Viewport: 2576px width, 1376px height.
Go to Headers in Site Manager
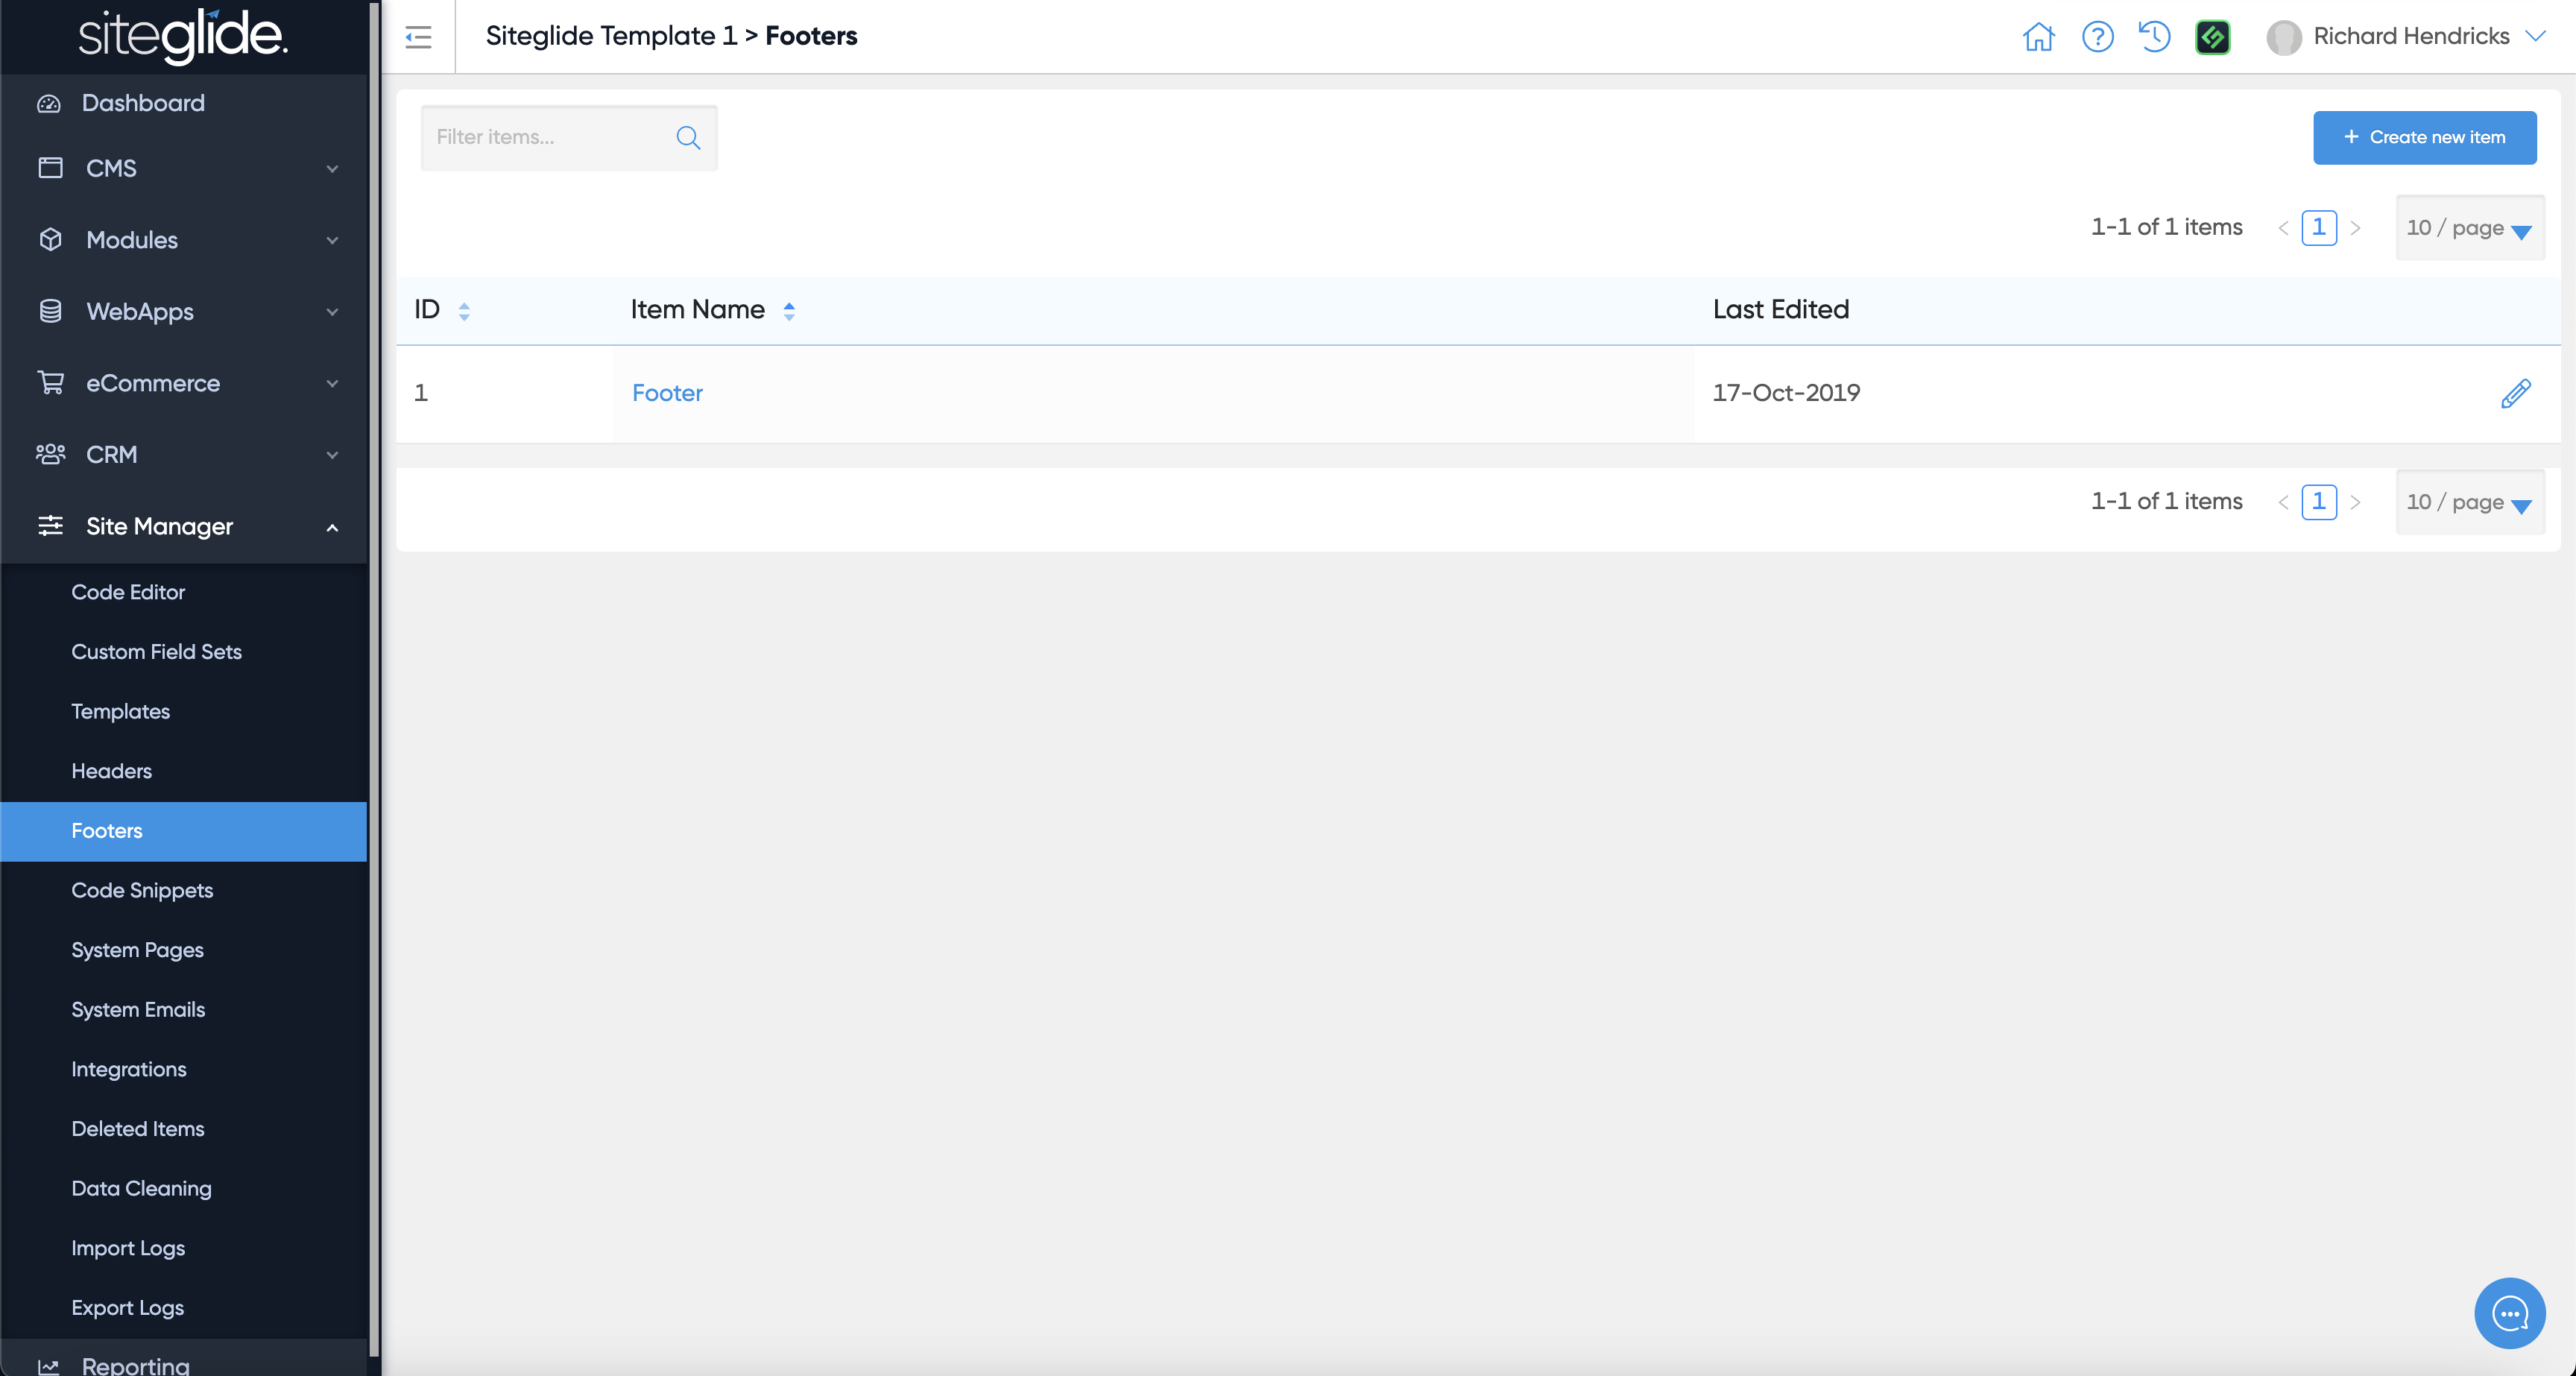point(111,771)
